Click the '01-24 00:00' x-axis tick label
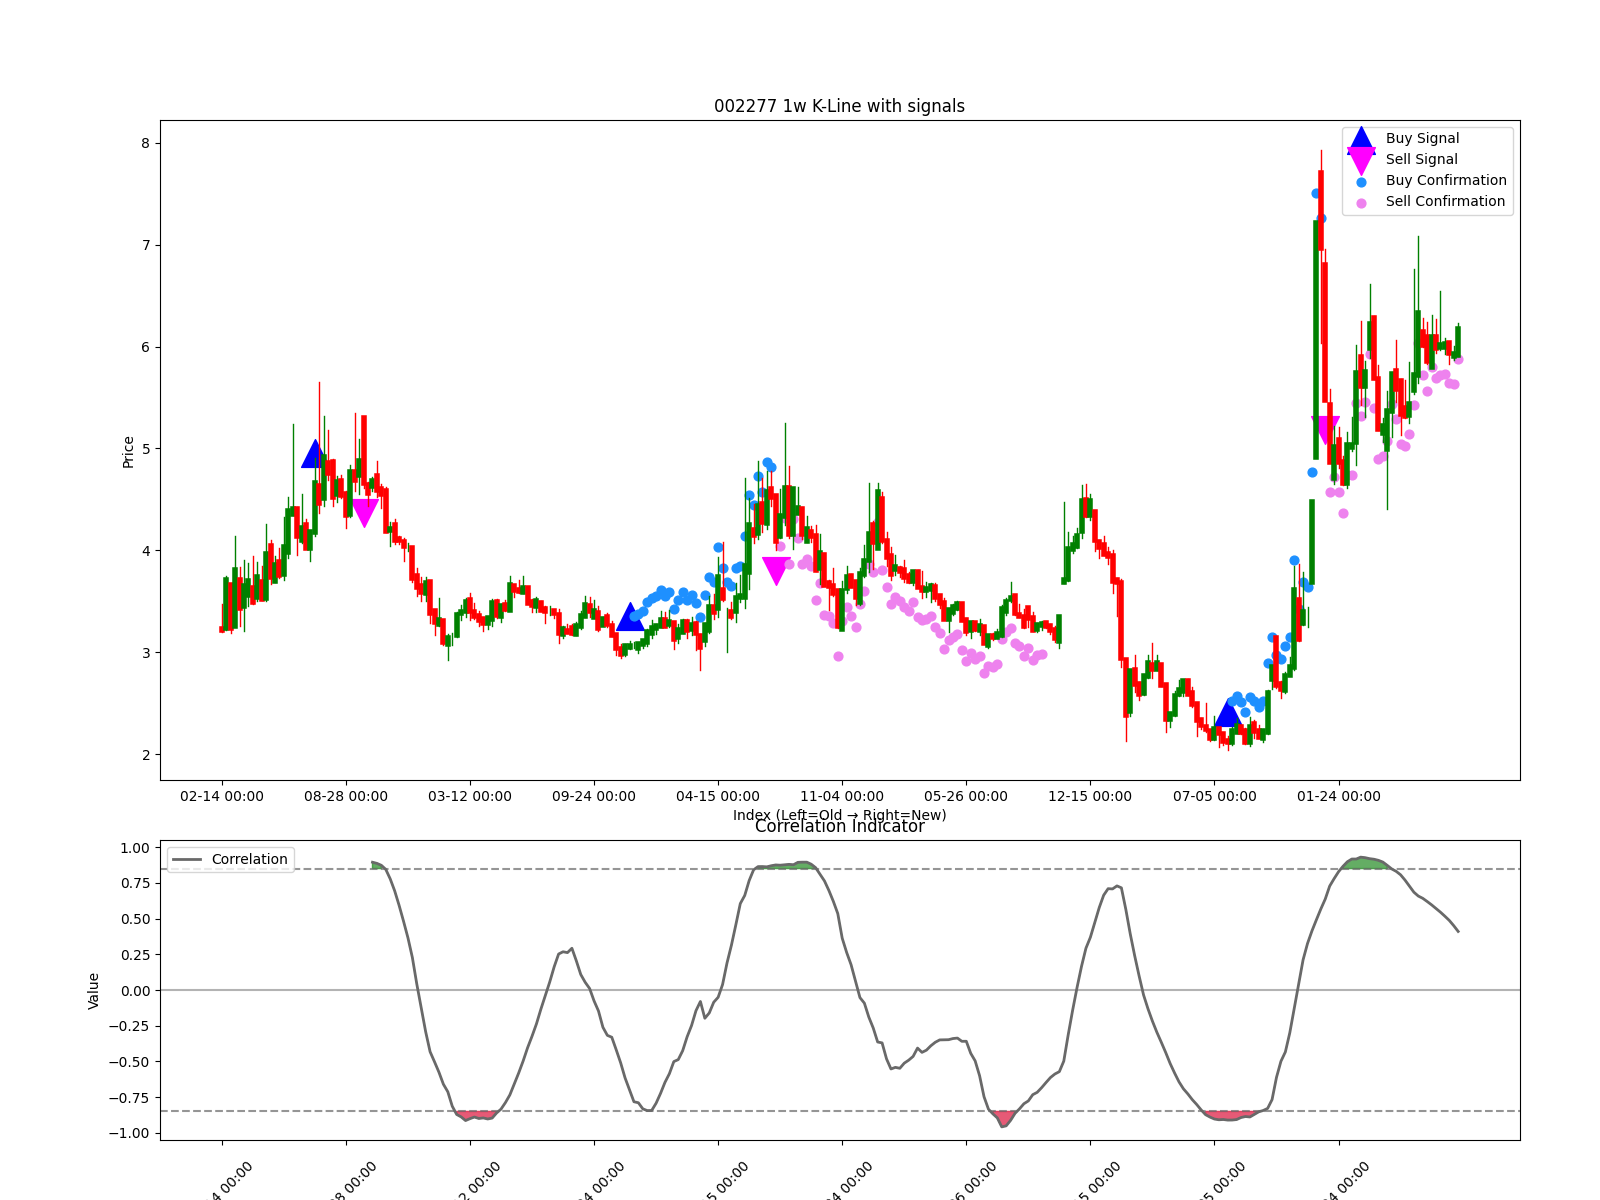Screen dimensions: 1600x1200 point(1338,796)
